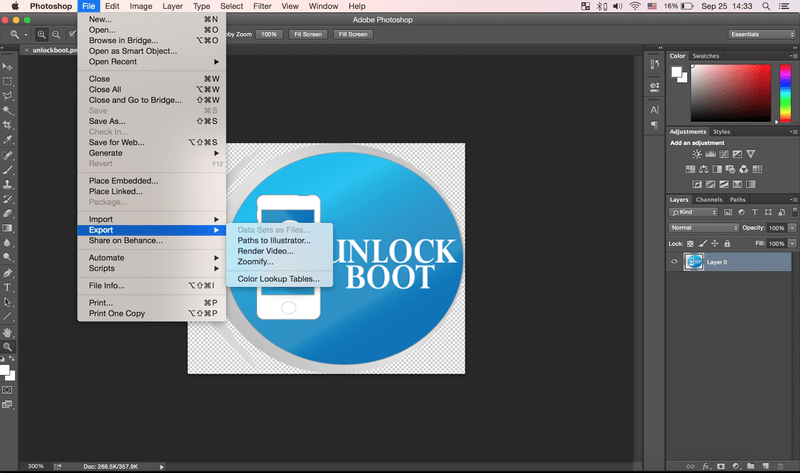Click the Layer 0 thumbnail

click(696, 262)
